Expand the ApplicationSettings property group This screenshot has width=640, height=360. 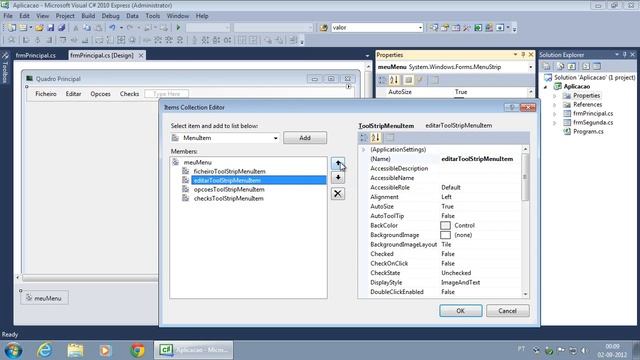tap(363, 150)
